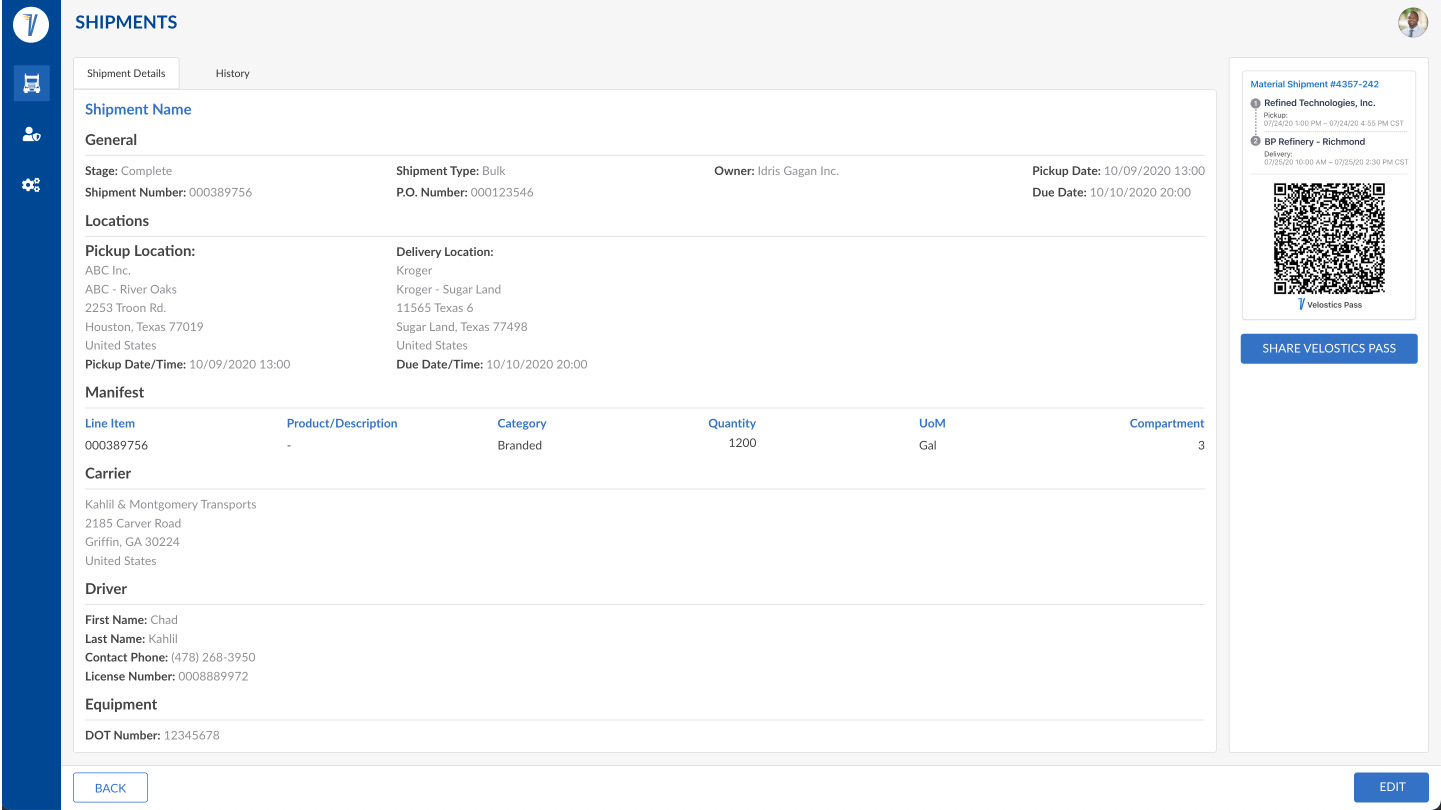
Task: Click the 11565 Texas 6 address
Action: tap(435, 308)
